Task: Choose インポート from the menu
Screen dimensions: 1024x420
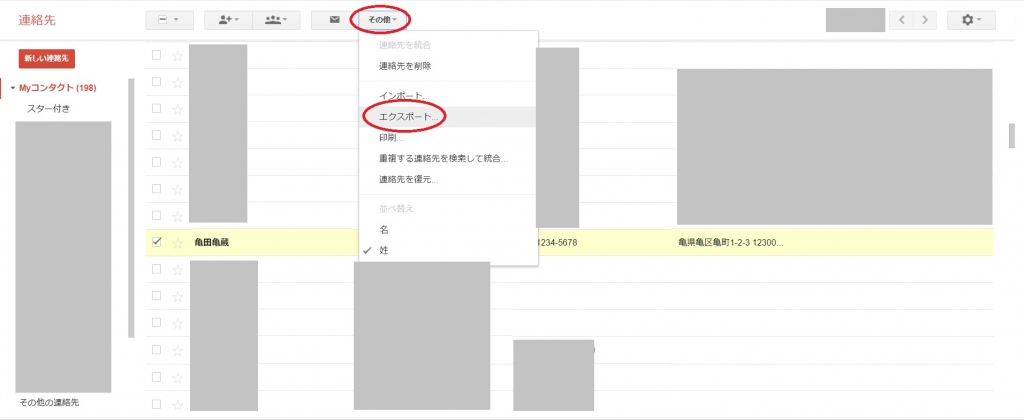Action: (406, 96)
